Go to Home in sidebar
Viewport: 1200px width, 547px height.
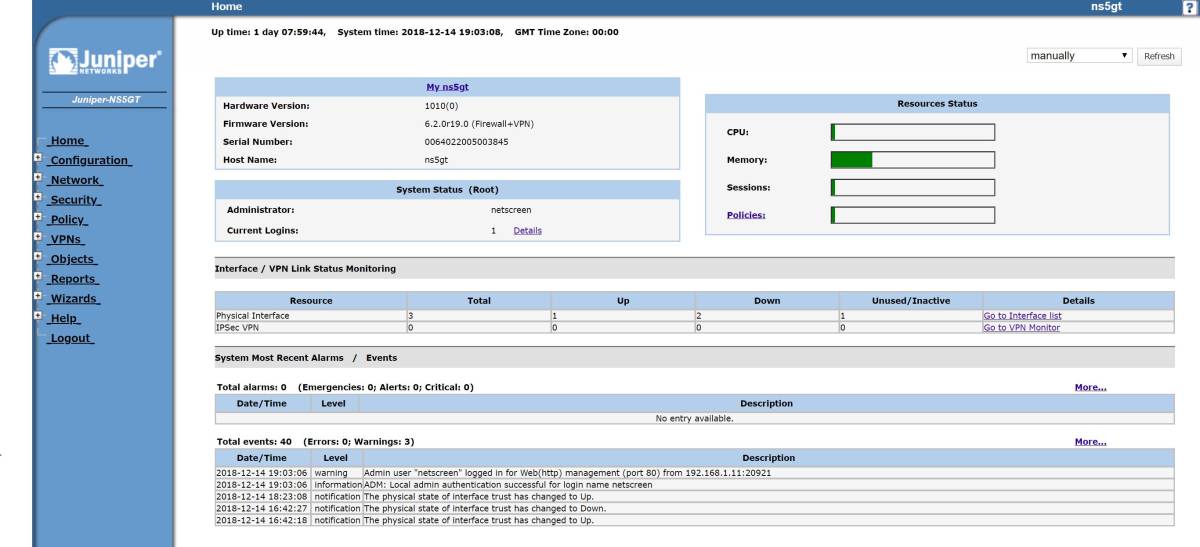69,141
